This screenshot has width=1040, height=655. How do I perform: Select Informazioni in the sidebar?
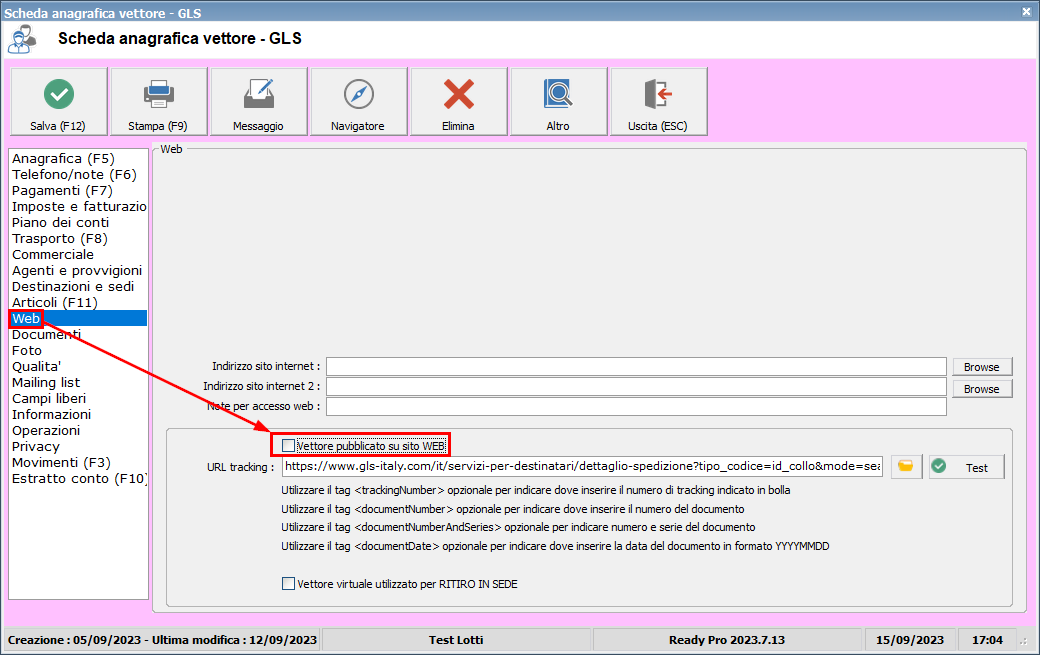pyautogui.click(x=78, y=414)
